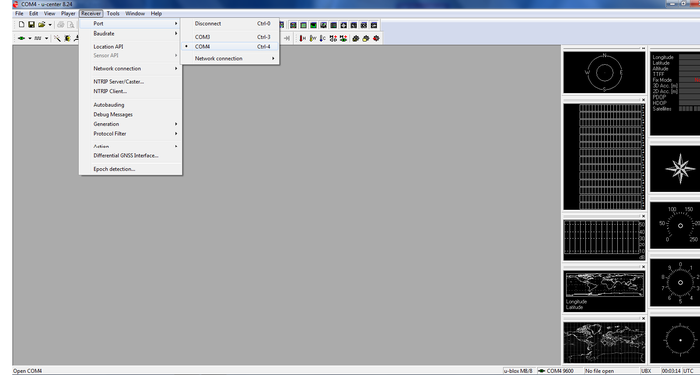
Task: Click the magic wand autobauding icon
Action: point(57,38)
